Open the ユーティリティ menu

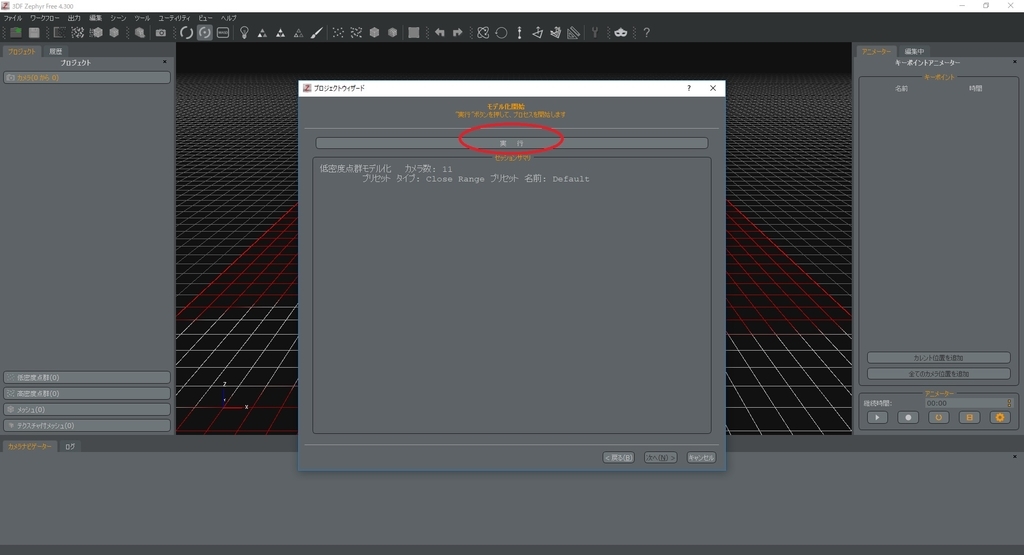[x=174, y=18]
